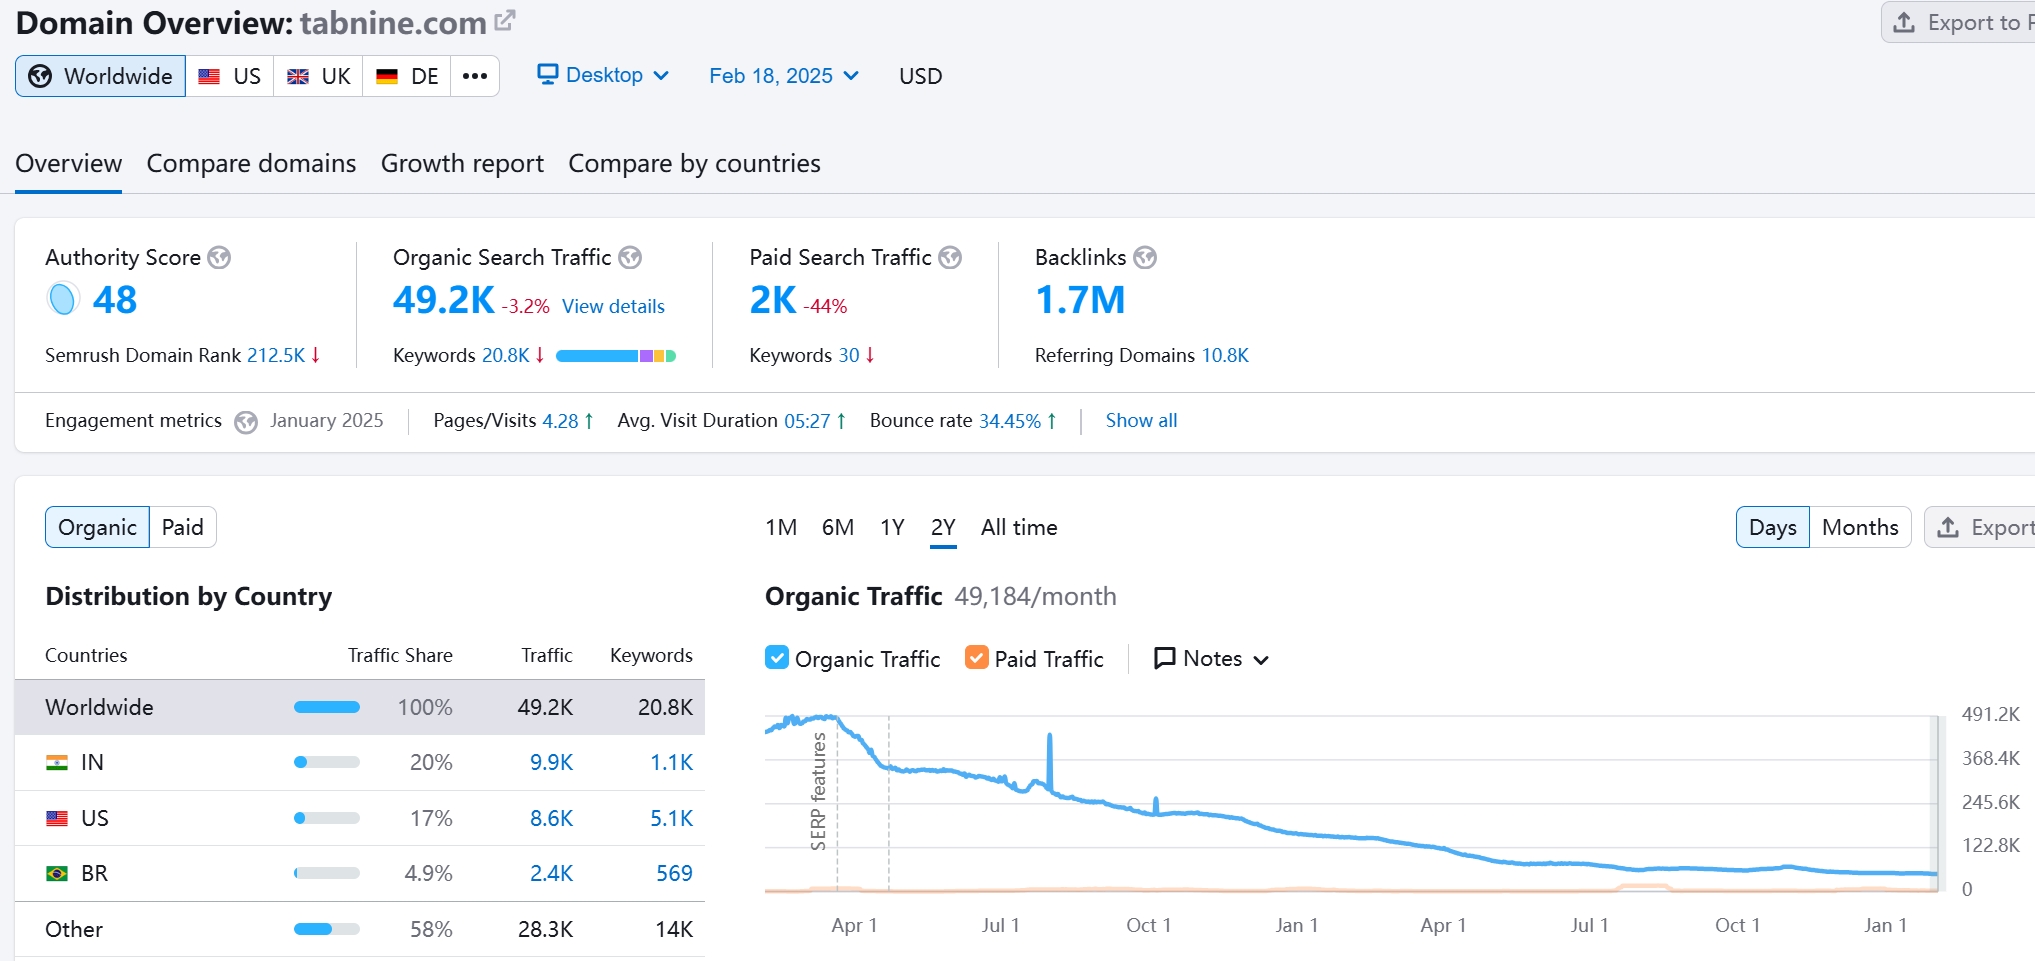The image size is (2035, 961).
Task: Click View details link for organic traffic
Action: tap(613, 306)
